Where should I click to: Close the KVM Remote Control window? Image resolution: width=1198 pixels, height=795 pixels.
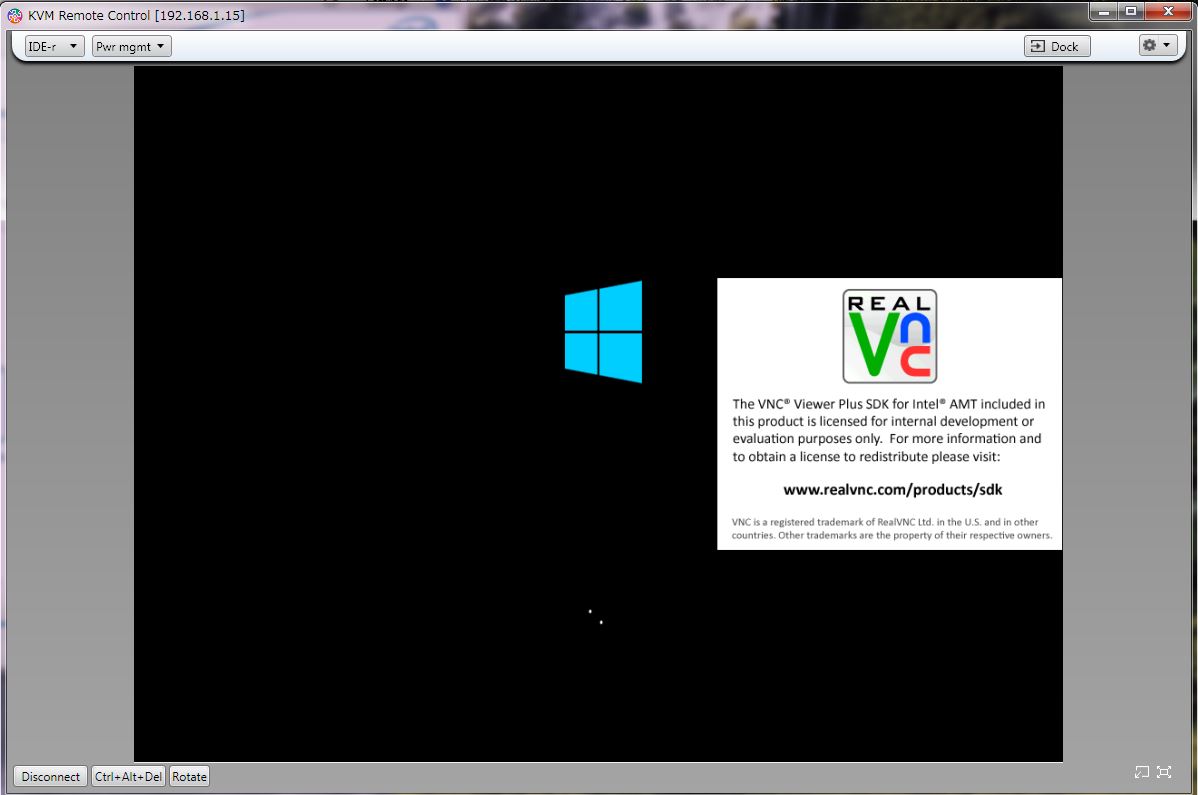tap(1168, 11)
